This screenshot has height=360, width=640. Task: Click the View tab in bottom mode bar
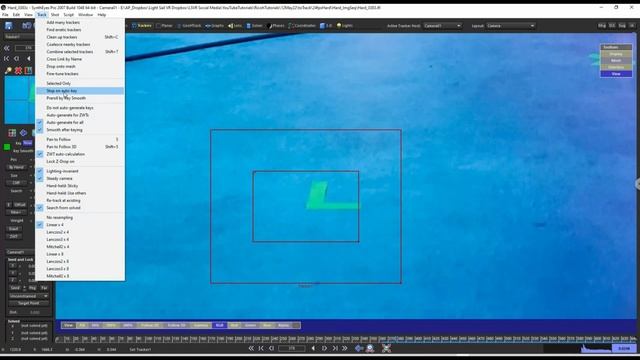pos(69,325)
